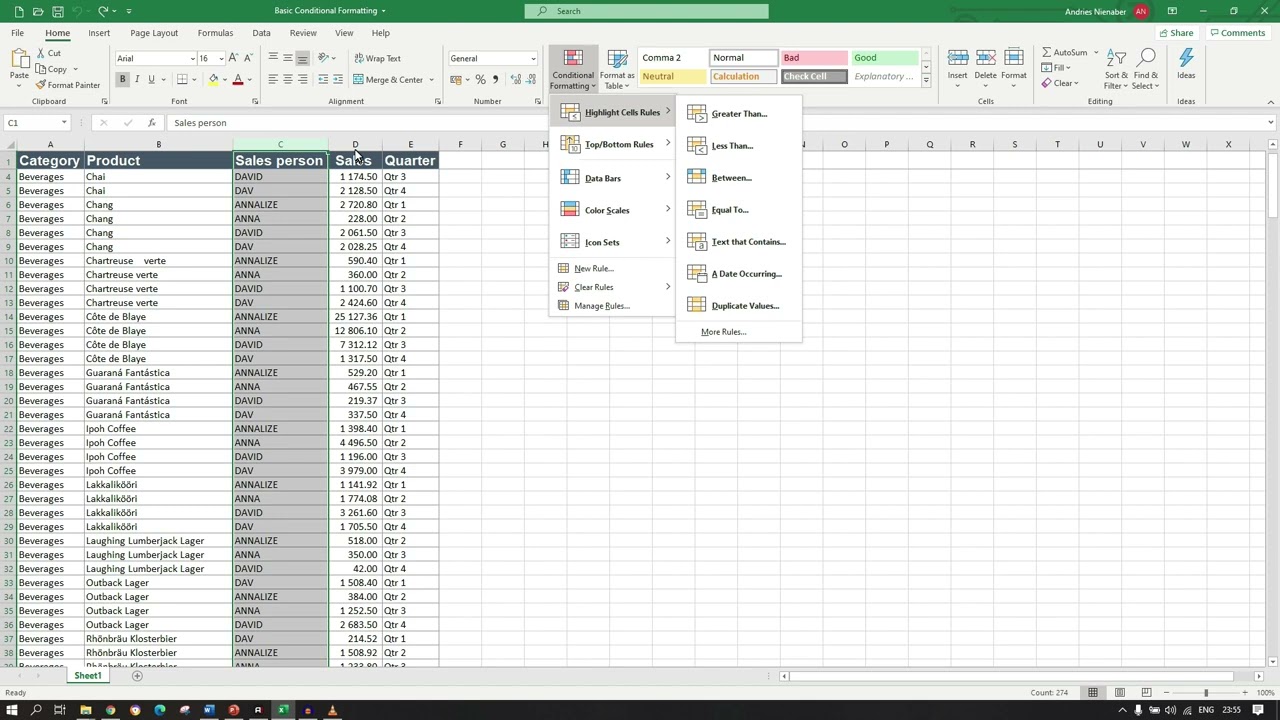
Task: Toggle italic formatting
Action: click(137, 79)
